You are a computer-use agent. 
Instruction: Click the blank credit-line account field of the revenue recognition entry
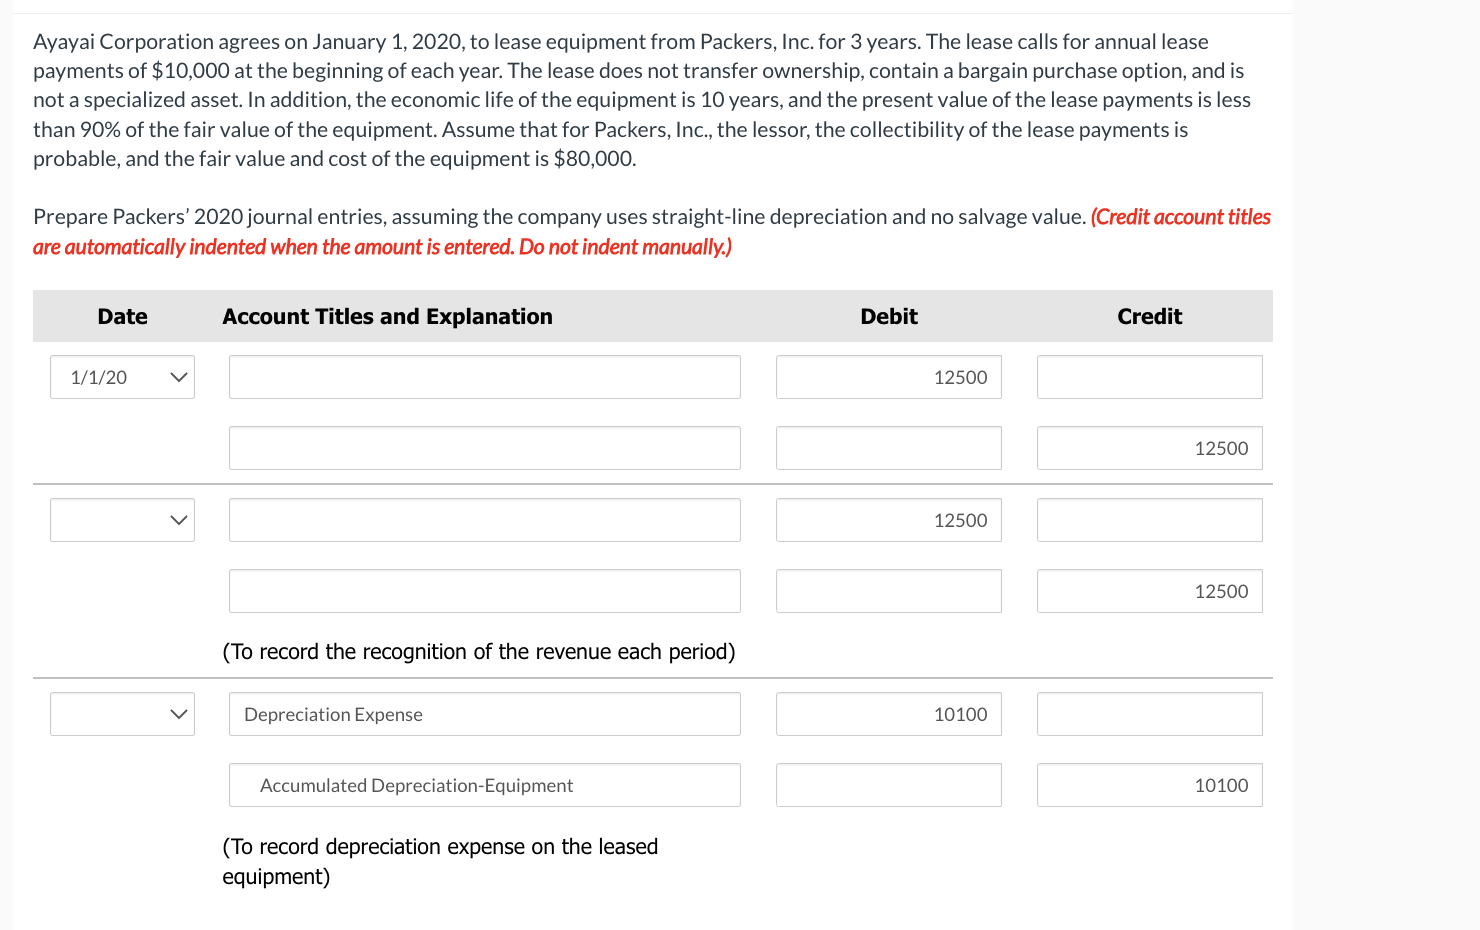tap(485, 591)
